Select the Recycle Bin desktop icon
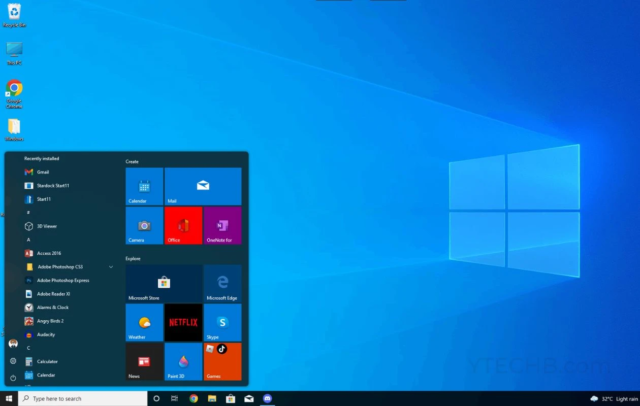The width and height of the screenshot is (640, 406). 14,15
